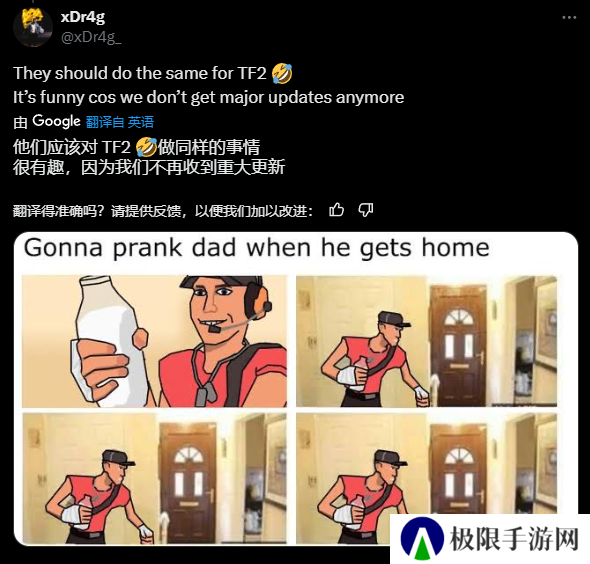This screenshot has height=564, width=590.
Task: Click the Chinese translated tweet text
Action: (149, 157)
